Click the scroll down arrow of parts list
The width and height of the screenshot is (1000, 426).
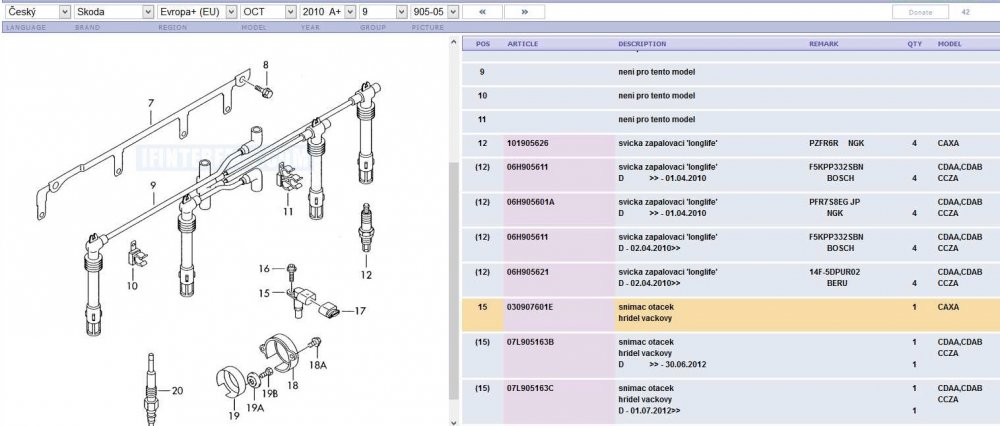(x=453, y=421)
